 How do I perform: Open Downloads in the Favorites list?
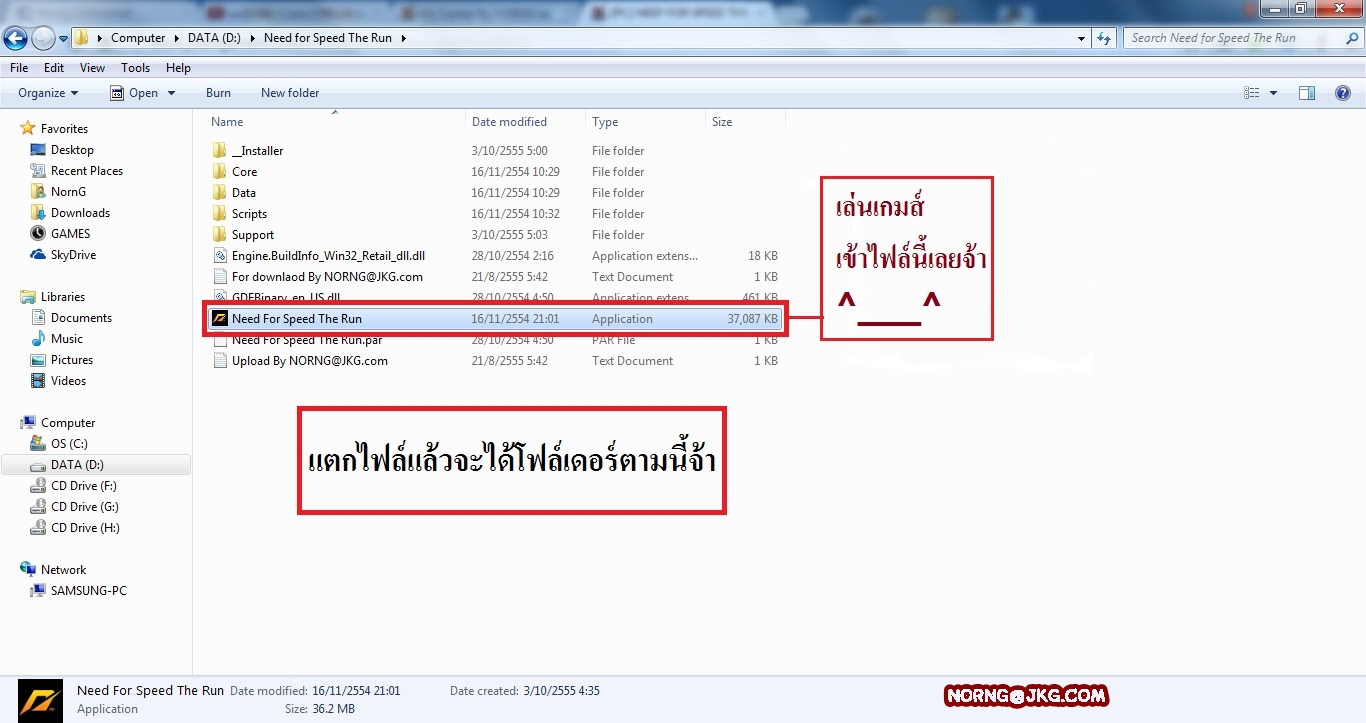(80, 213)
